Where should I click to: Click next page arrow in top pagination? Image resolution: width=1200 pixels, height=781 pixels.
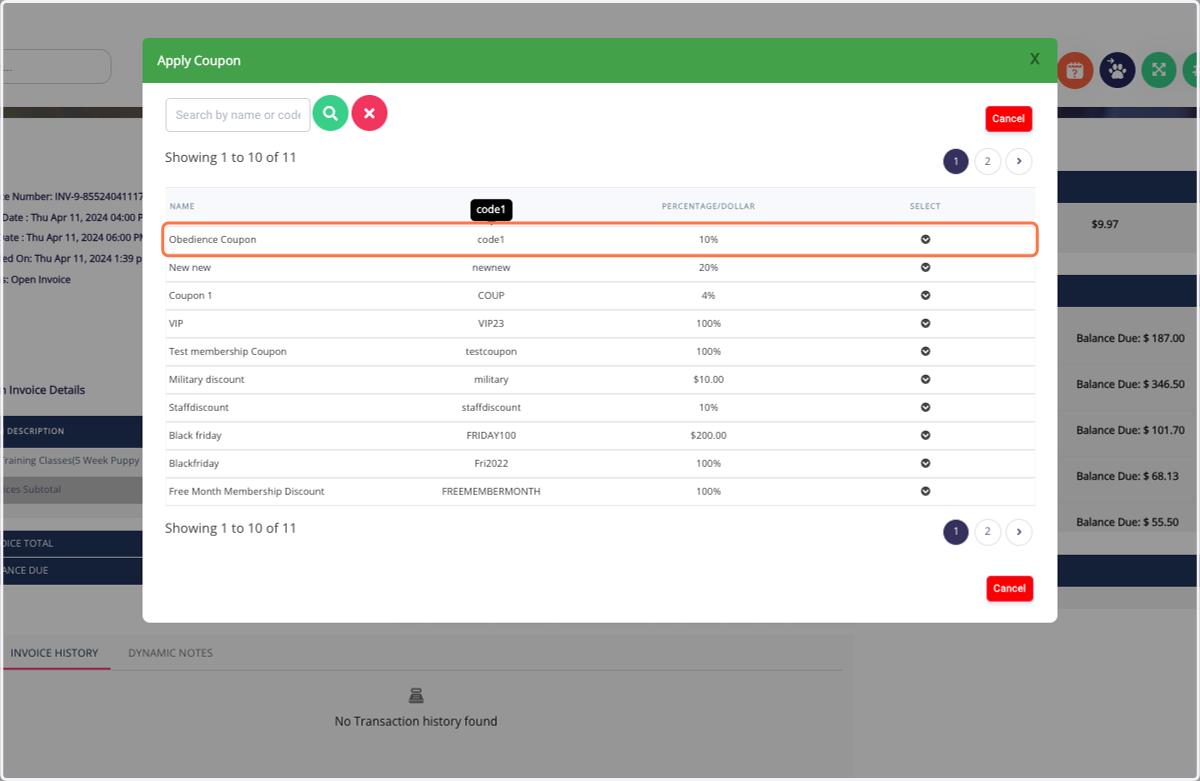tap(1019, 161)
